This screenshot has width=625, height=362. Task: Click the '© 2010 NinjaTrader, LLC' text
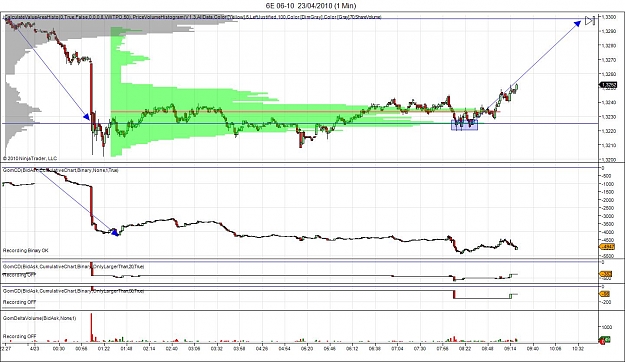pyautogui.click(x=30, y=158)
